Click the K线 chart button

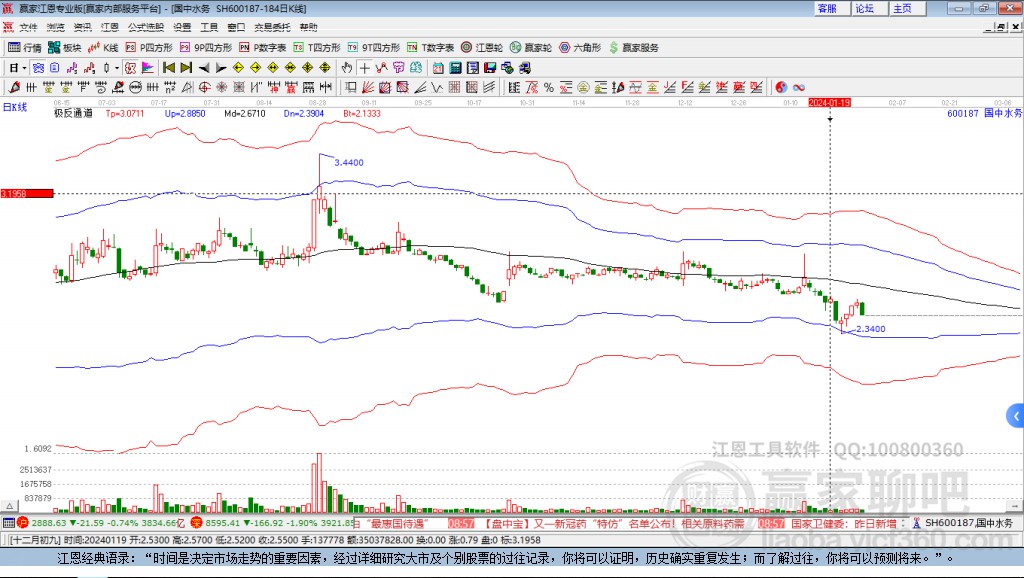103,47
